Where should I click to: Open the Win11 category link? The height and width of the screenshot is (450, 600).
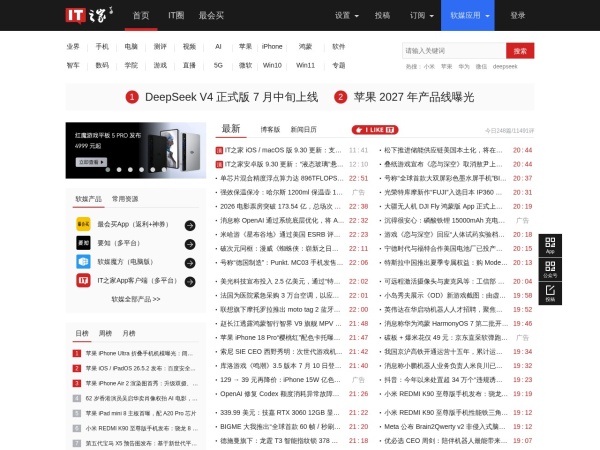tap(305, 65)
